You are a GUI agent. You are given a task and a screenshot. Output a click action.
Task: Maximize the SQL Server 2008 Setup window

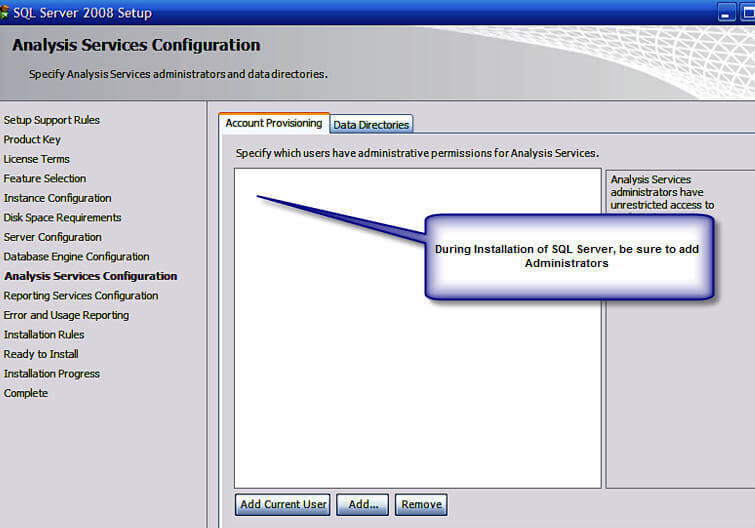point(748,13)
